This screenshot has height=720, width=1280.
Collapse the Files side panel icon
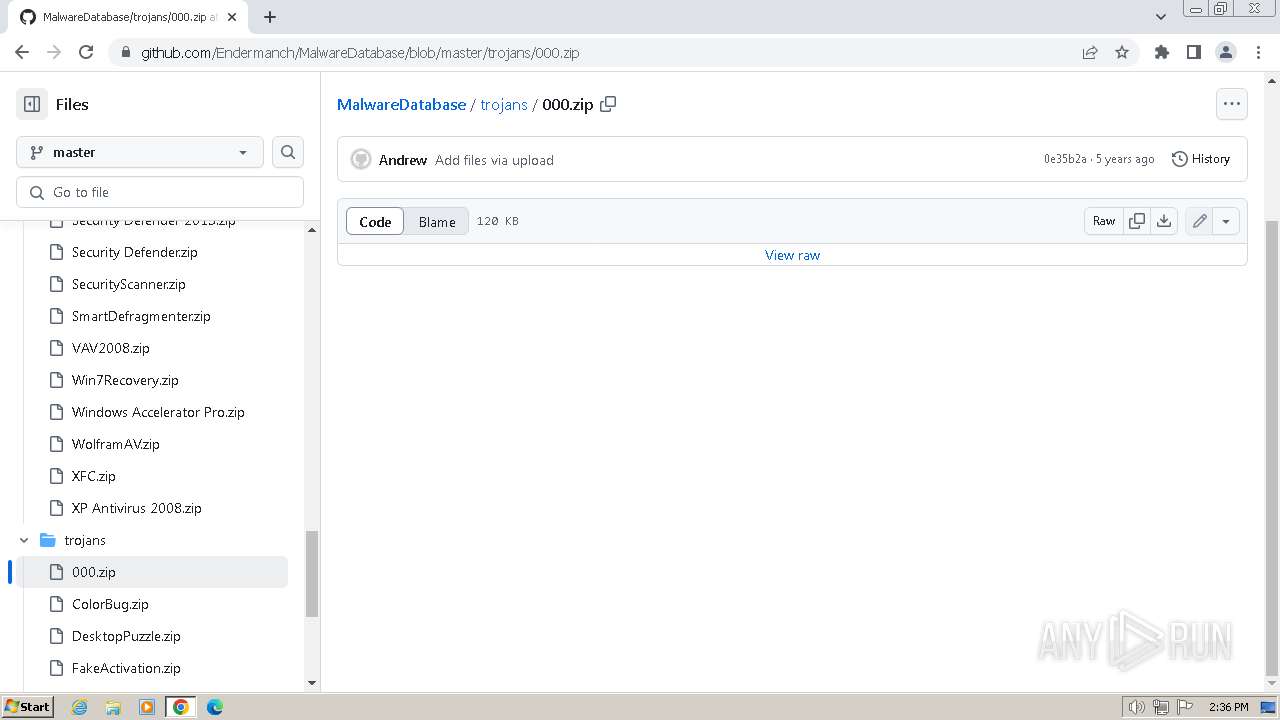click(x=32, y=104)
